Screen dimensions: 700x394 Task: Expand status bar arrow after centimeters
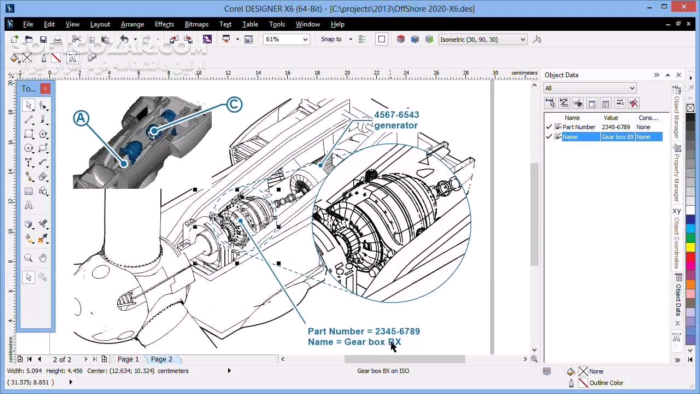coord(229,371)
